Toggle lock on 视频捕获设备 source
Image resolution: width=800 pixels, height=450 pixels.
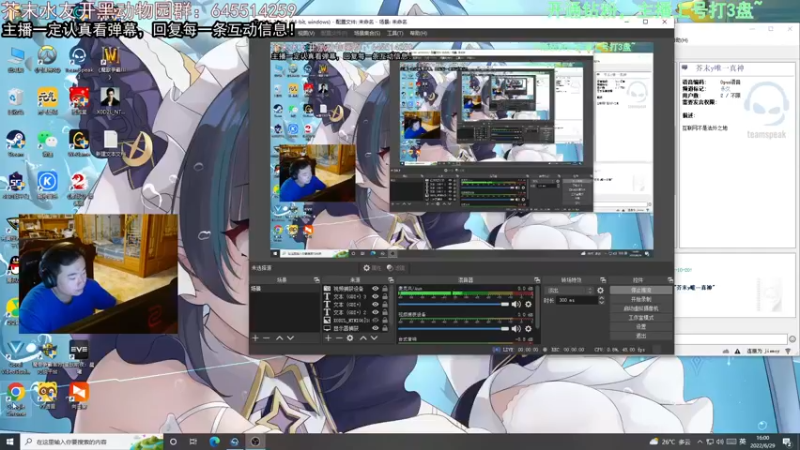385,289
